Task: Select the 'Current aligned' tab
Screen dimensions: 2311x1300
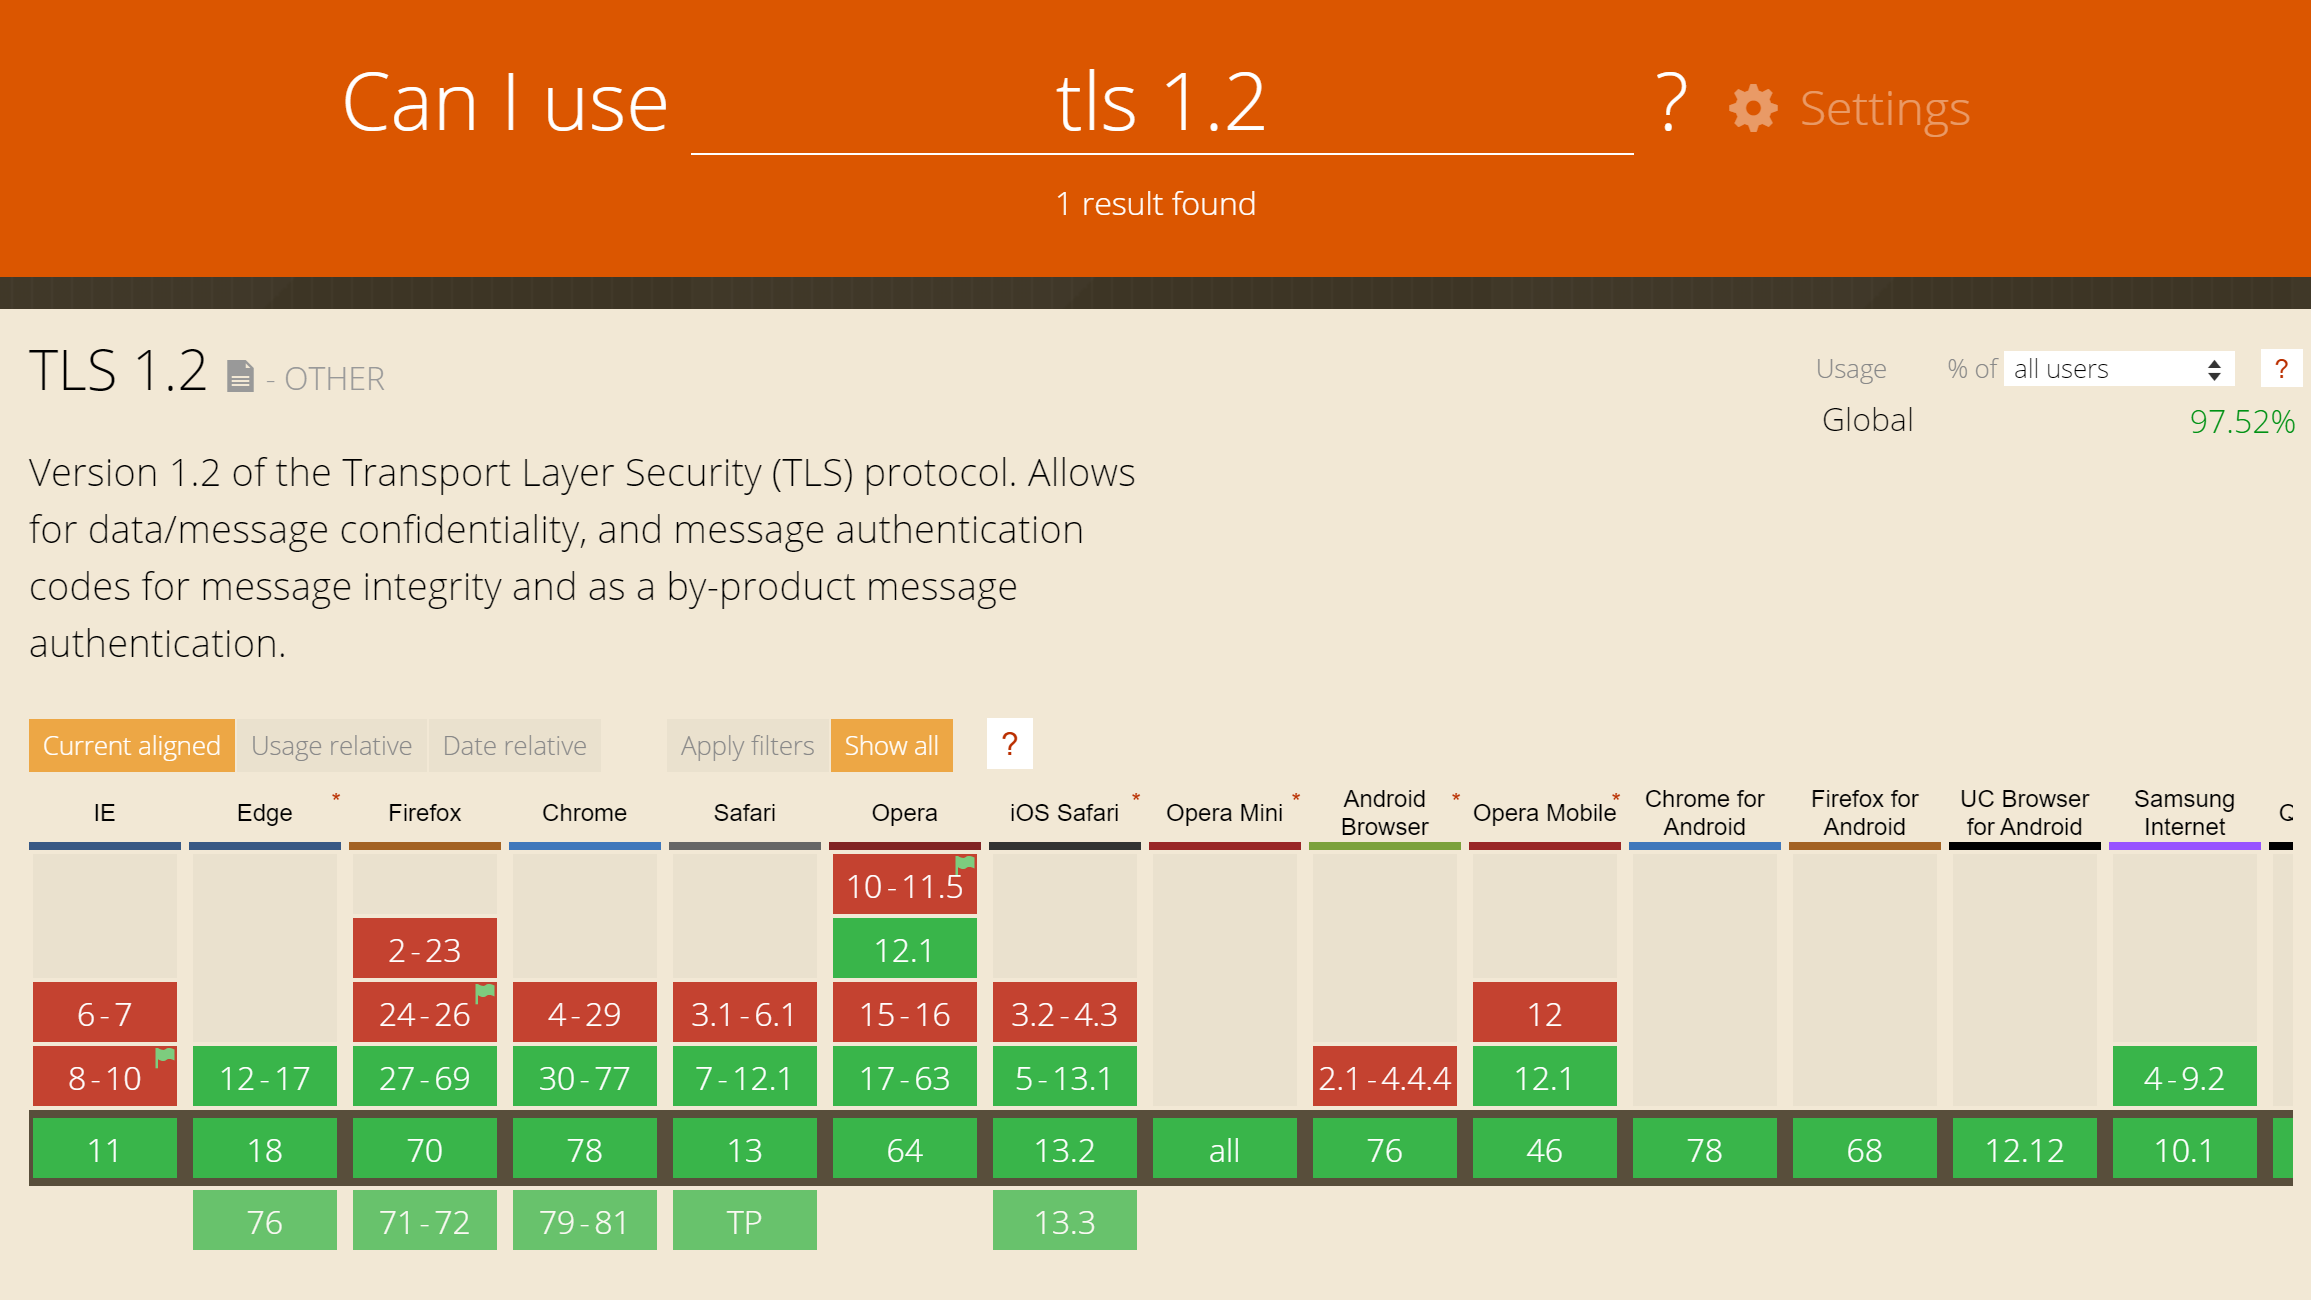Action: click(132, 744)
